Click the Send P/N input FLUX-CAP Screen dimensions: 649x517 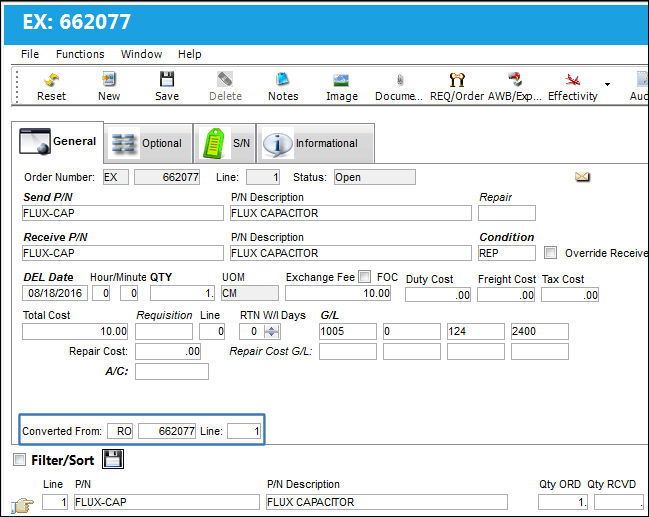(x=123, y=213)
